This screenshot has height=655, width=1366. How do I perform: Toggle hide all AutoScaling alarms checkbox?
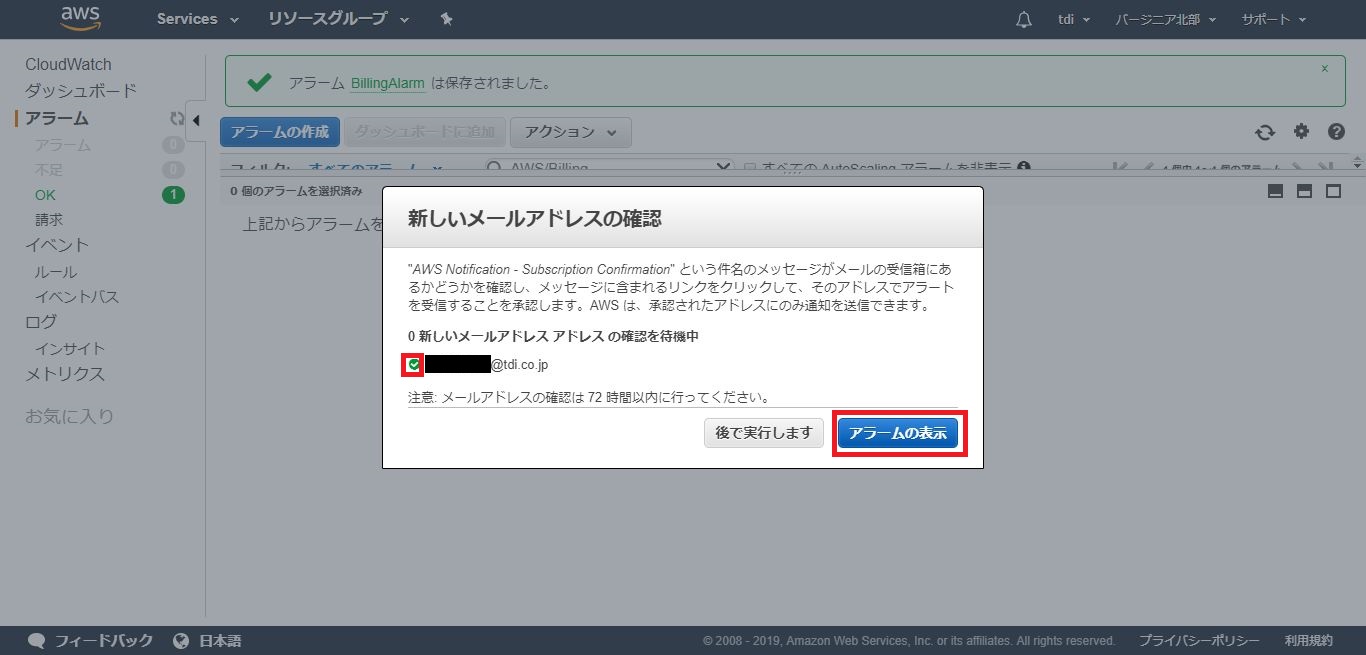[750, 168]
